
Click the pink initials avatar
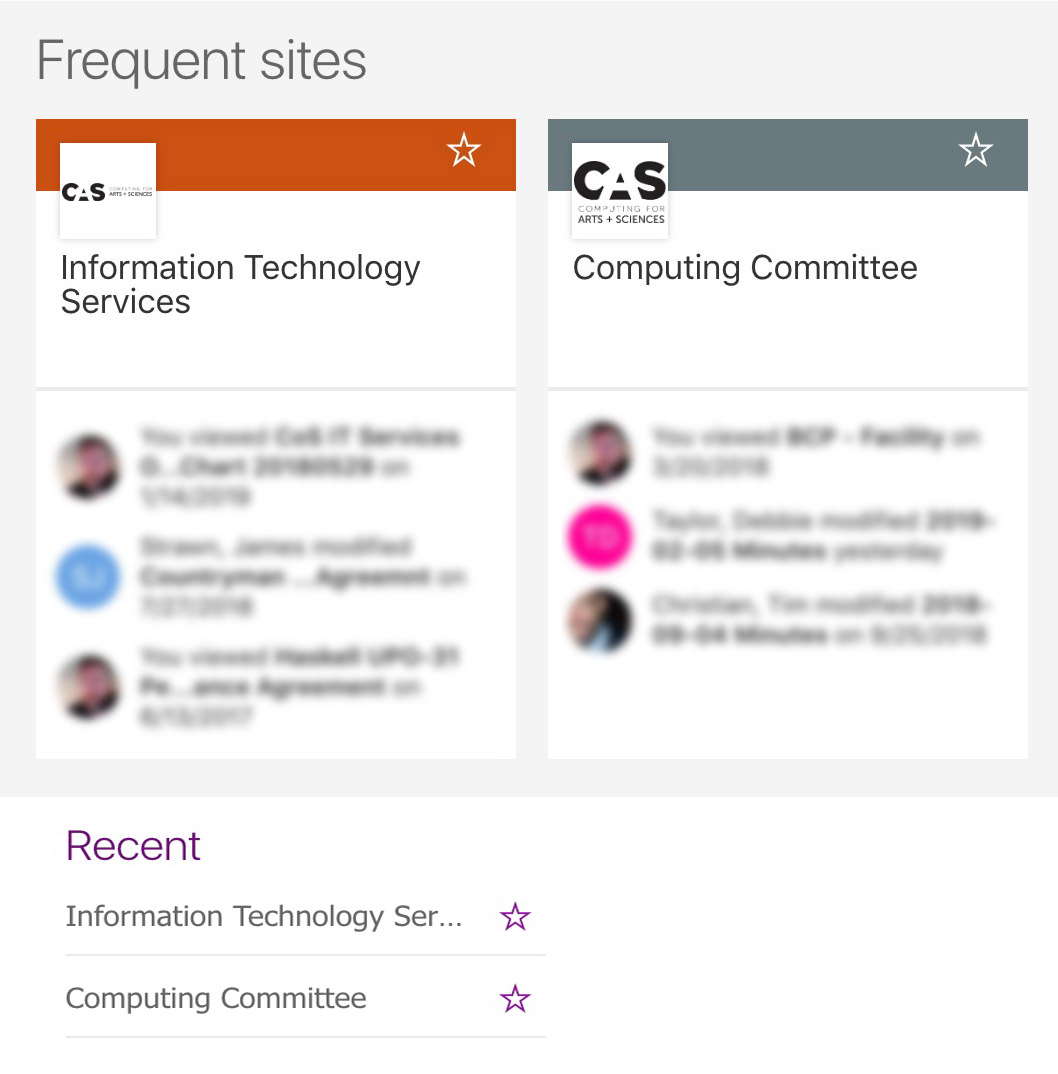600,536
